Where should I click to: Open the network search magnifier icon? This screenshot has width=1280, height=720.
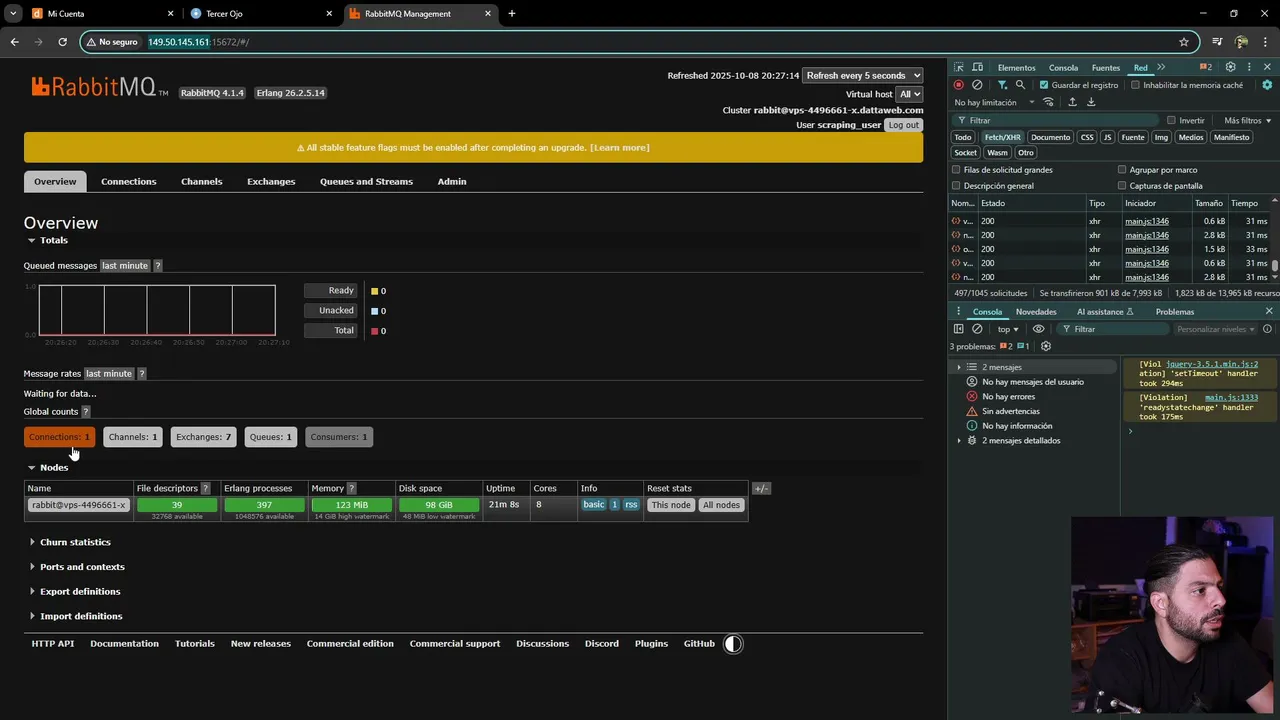[1020, 85]
